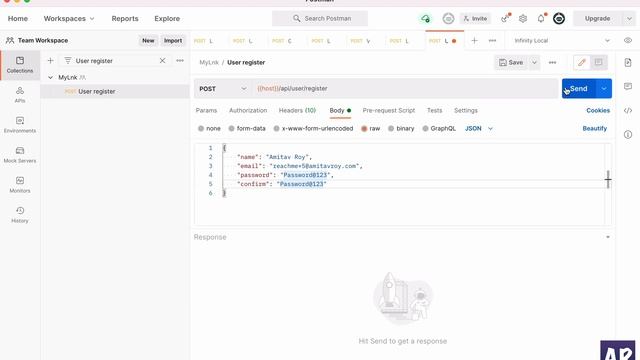Click the environment quick look eye icon

coord(628,40)
